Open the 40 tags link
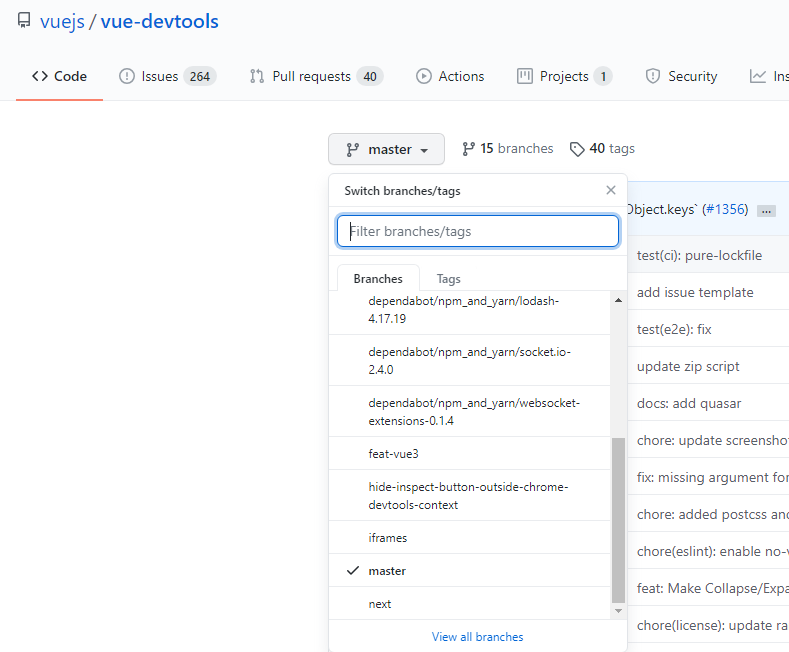Viewport: 789px width, 652px height. pyautogui.click(x=602, y=149)
